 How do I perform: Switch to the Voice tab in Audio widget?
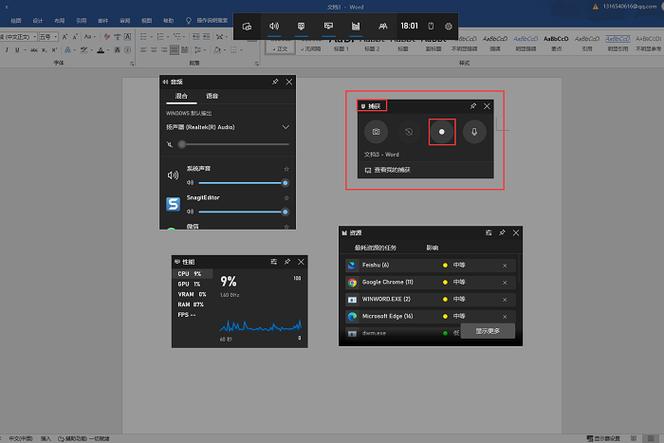tap(212, 96)
